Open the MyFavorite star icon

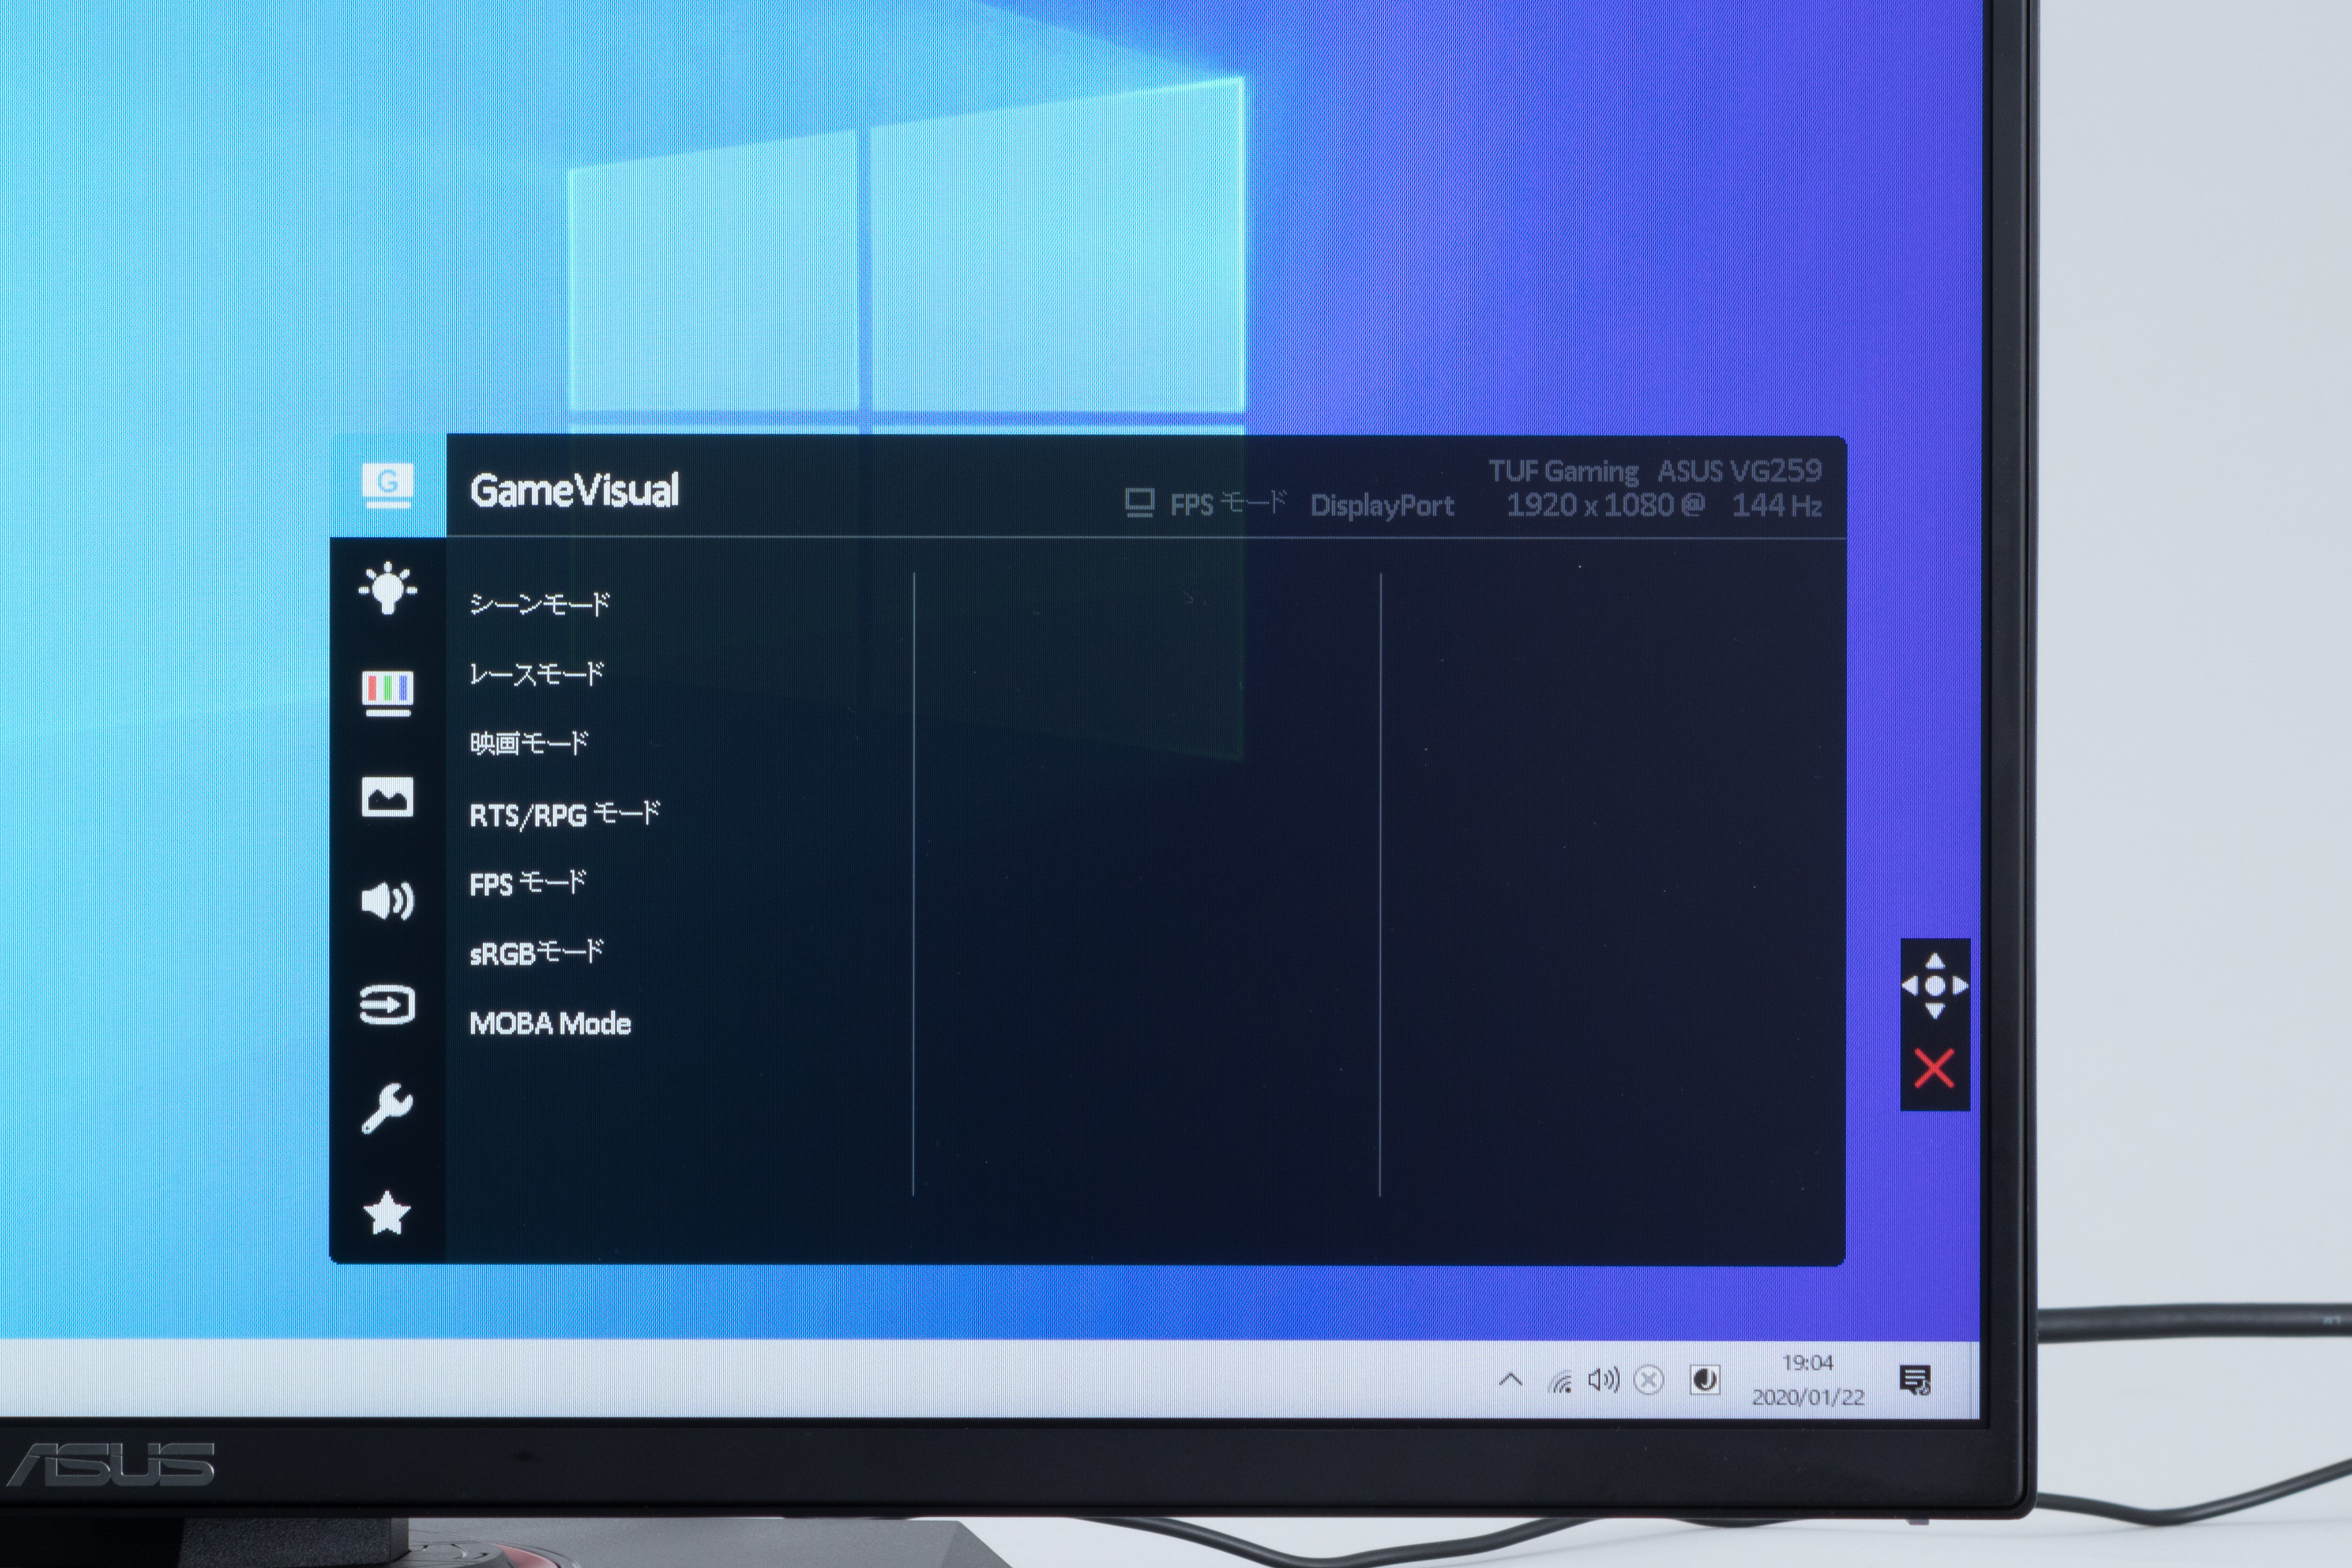(387, 1213)
